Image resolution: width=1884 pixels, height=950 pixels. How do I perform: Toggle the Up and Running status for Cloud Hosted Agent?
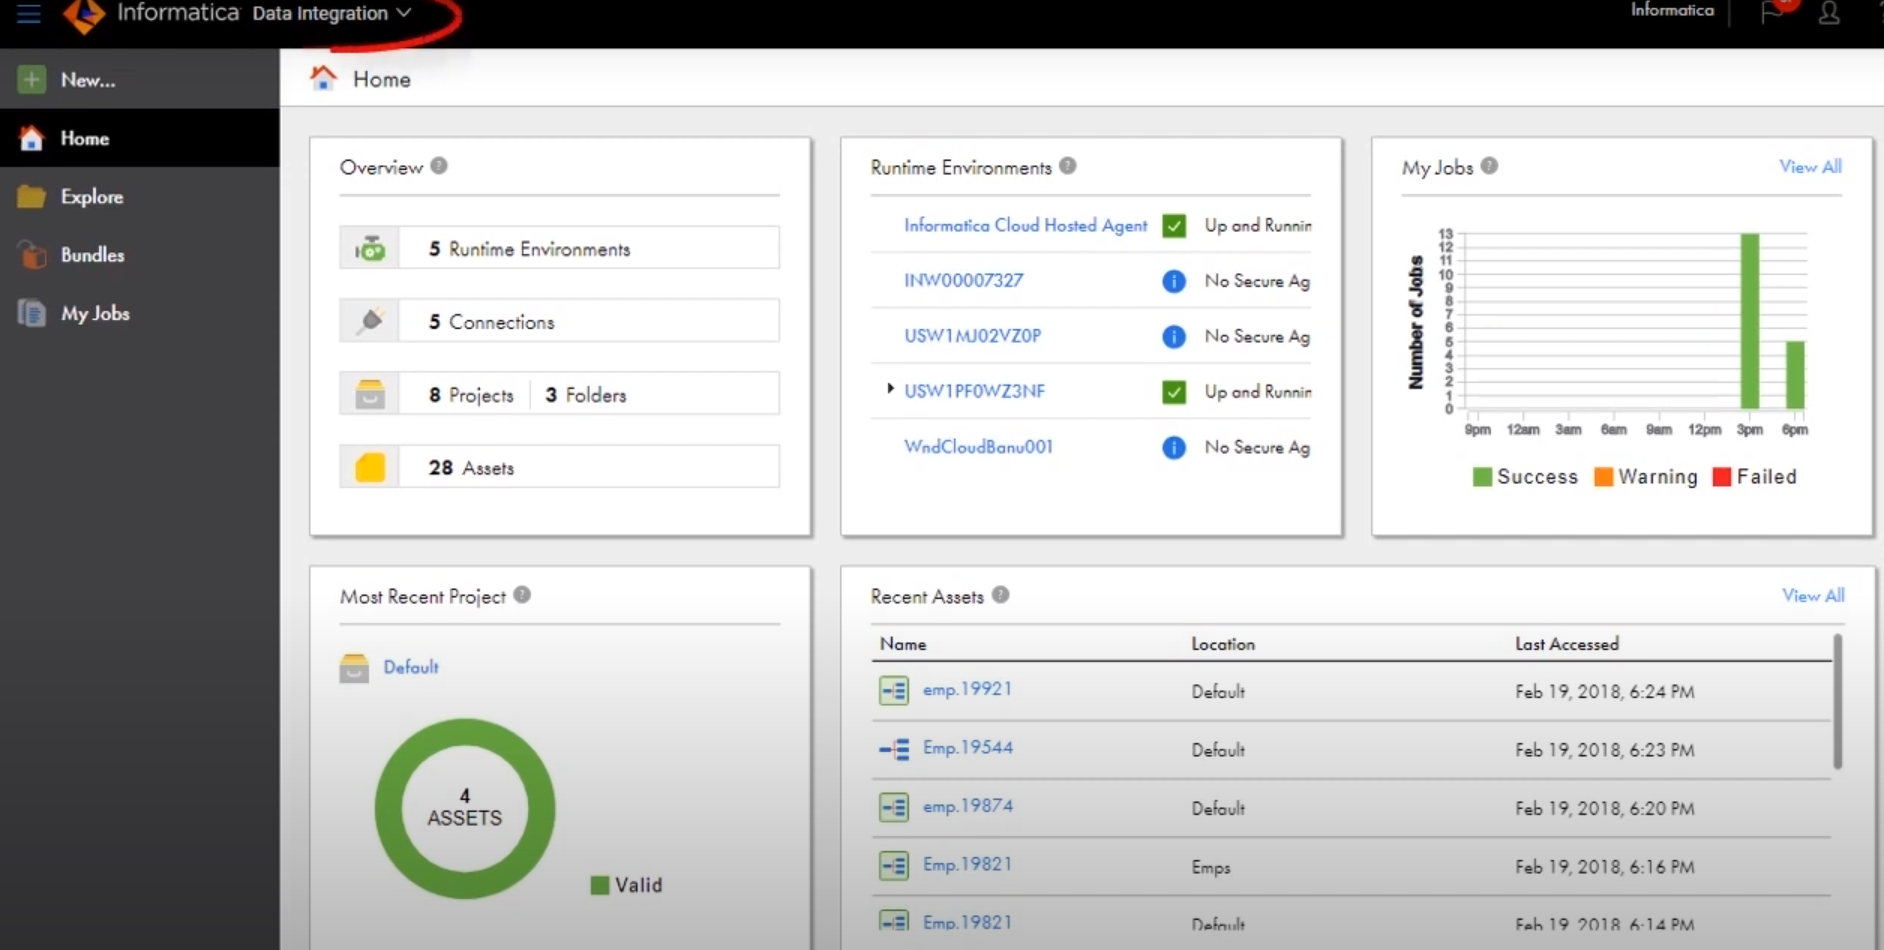pos(1173,225)
